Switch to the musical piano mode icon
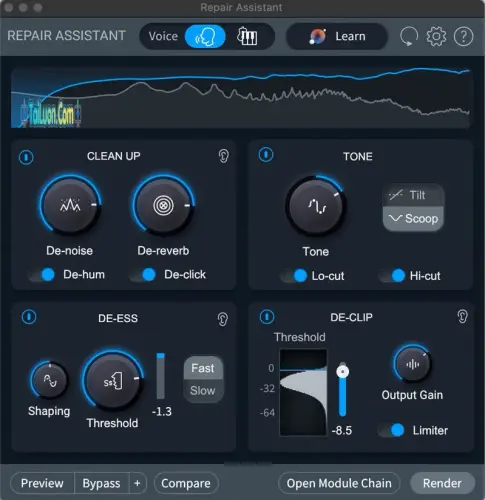The image size is (485, 500). click(247, 36)
